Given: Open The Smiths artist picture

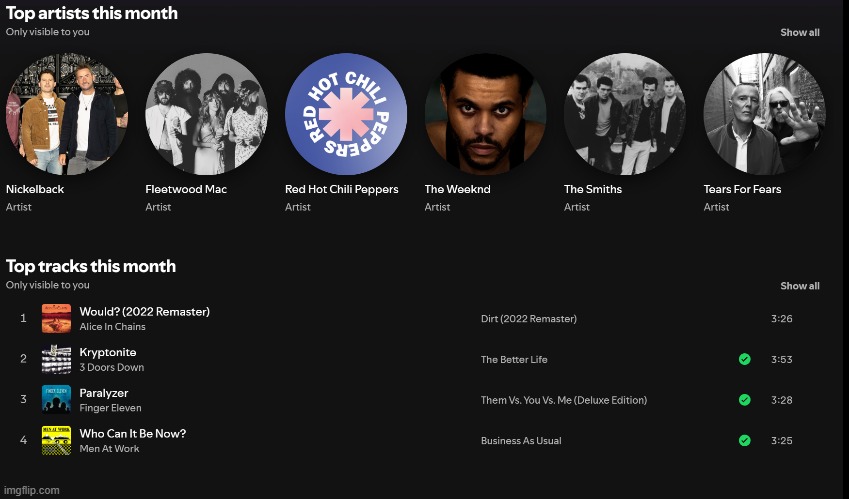Looking at the screenshot, I should (x=624, y=114).
